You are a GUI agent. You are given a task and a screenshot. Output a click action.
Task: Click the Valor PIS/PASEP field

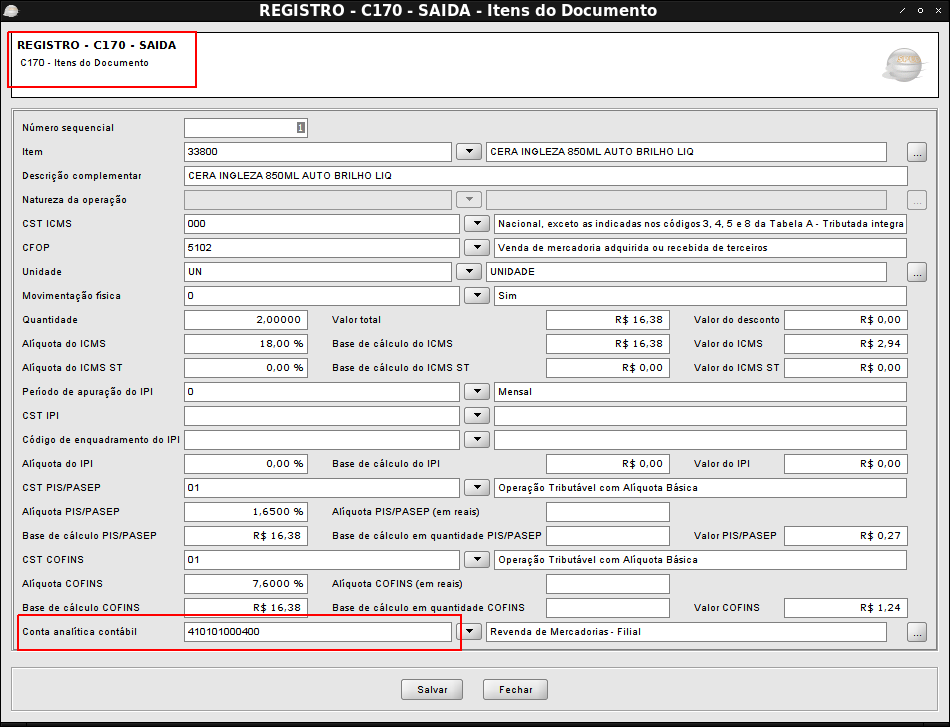pyautogui.click(x=846, y=536)
